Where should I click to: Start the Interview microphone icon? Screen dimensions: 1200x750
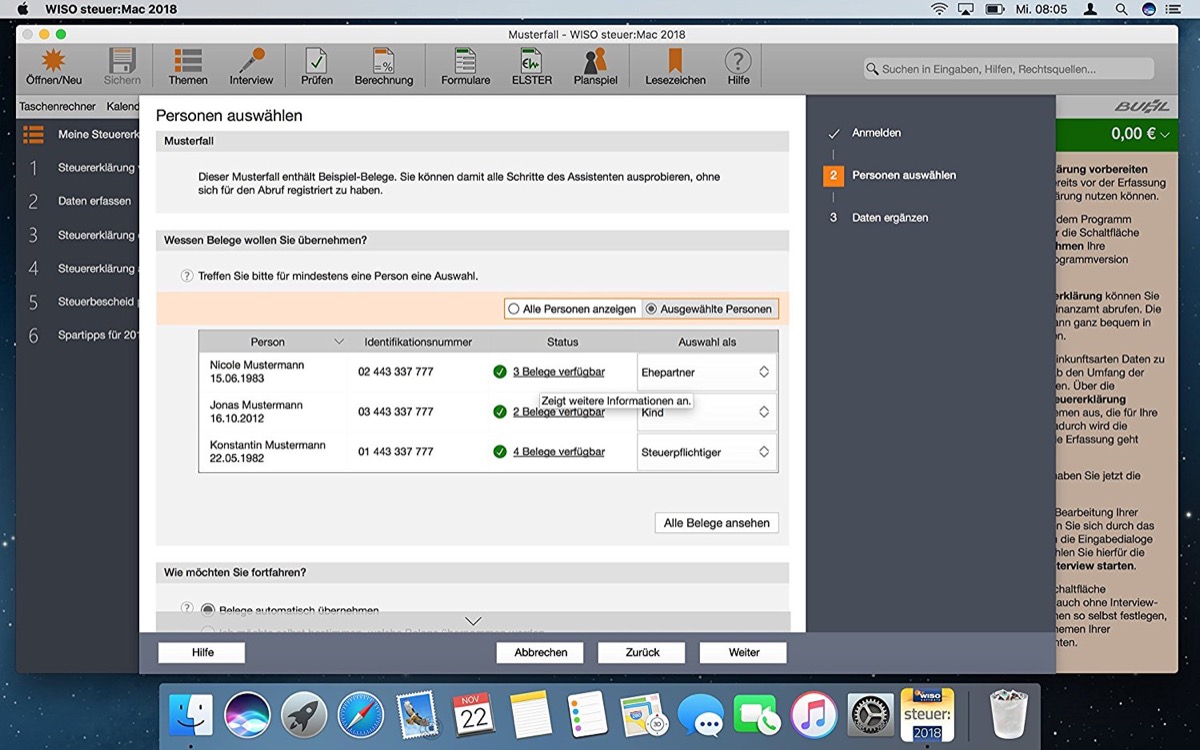251,62
